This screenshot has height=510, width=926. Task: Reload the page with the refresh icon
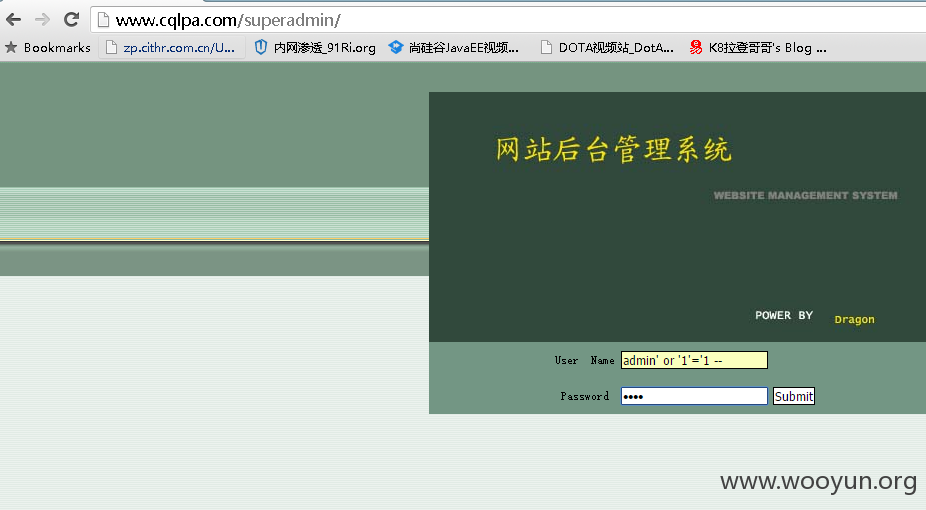coord(71,19)
